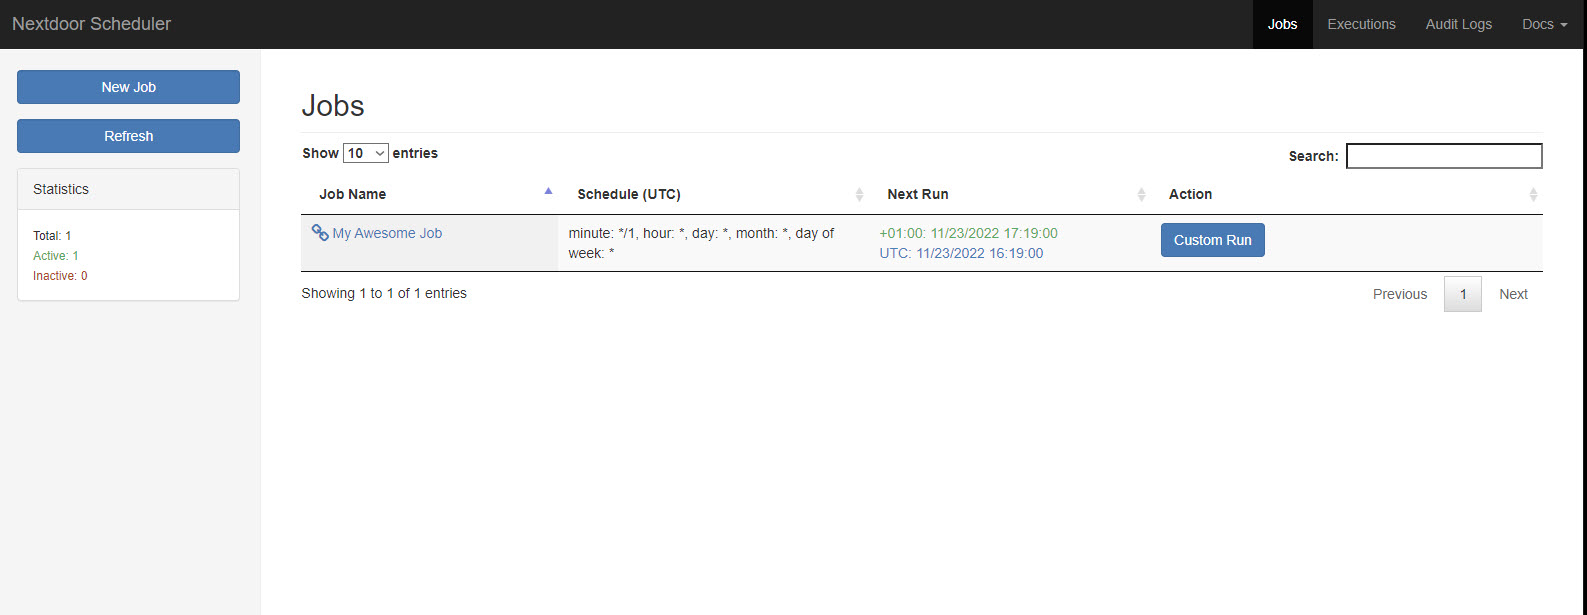The height and width of the screenshot is (615, 1587).
Task: Click the schedule cell with minute: */1
Action: pyautogui.click(x=714, y=243)
